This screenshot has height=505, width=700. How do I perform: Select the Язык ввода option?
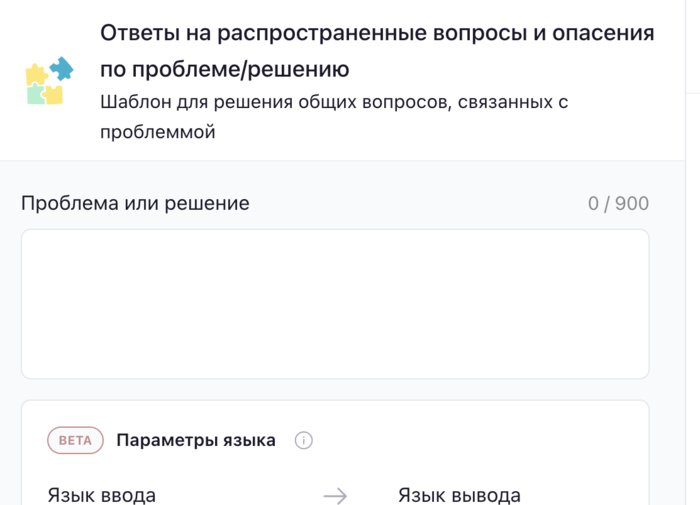[x=102, y=495]
